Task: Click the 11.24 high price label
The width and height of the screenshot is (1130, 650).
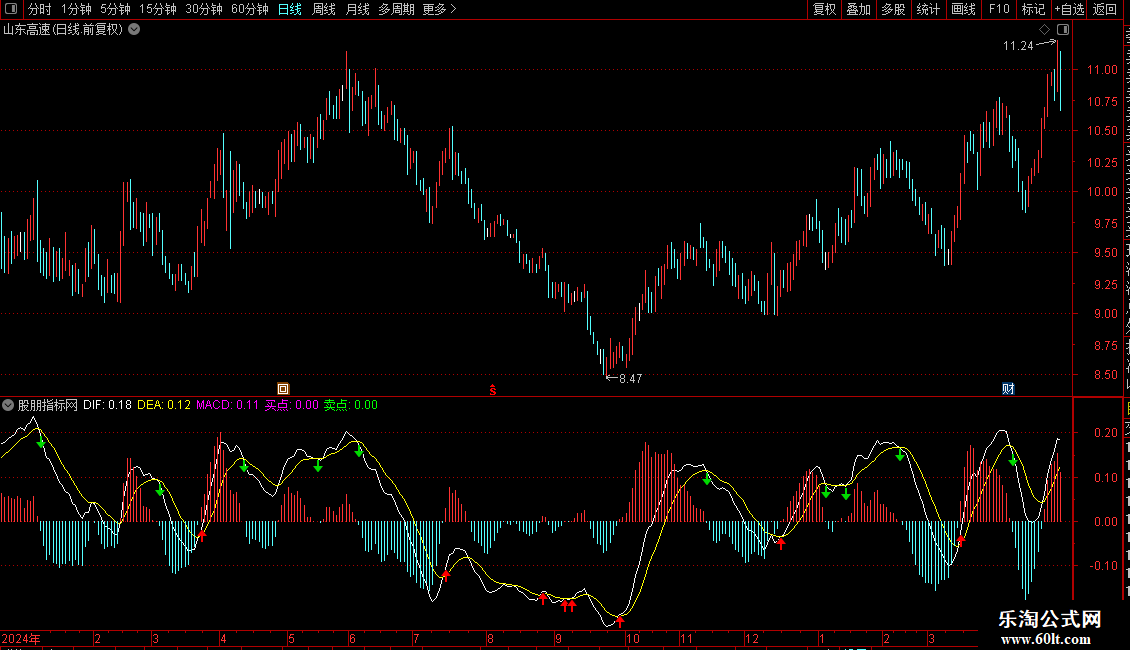Action: pos(1018,46)
